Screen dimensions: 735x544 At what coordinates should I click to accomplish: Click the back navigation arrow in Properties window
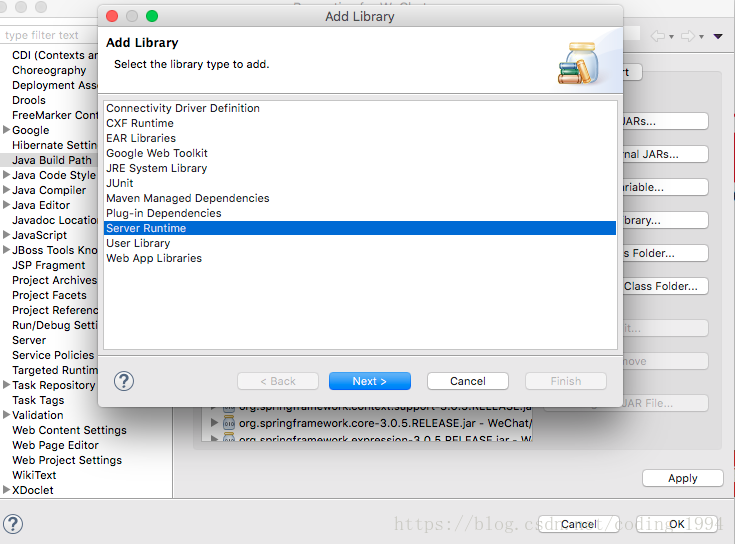pyautogui.click(x=658, y=36)
